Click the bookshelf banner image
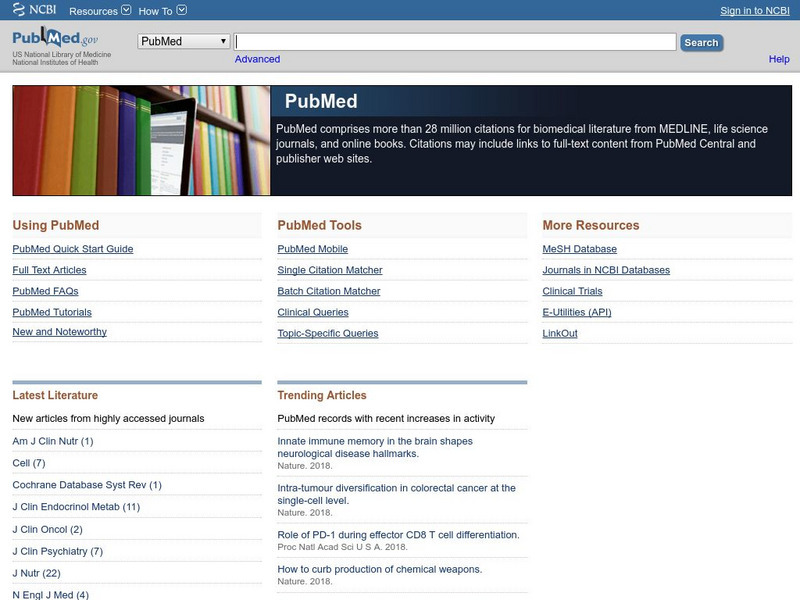 [x=141, y=140]
